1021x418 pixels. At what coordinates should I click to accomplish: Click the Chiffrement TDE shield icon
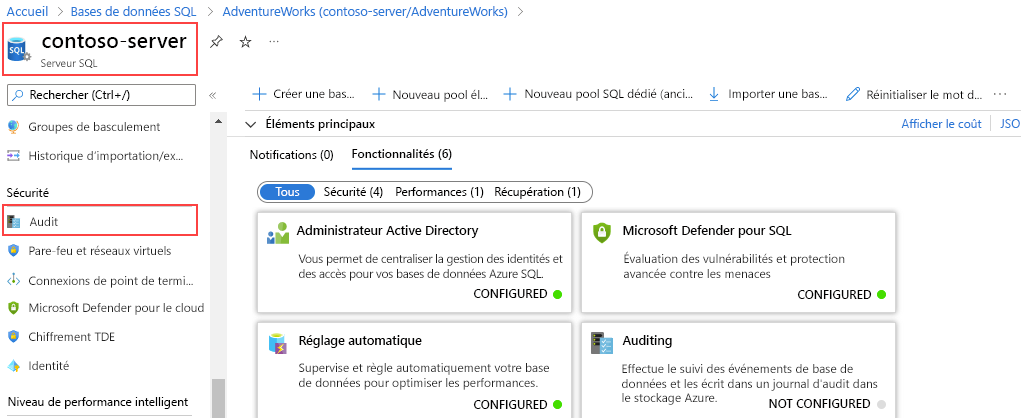click(14, 337)
